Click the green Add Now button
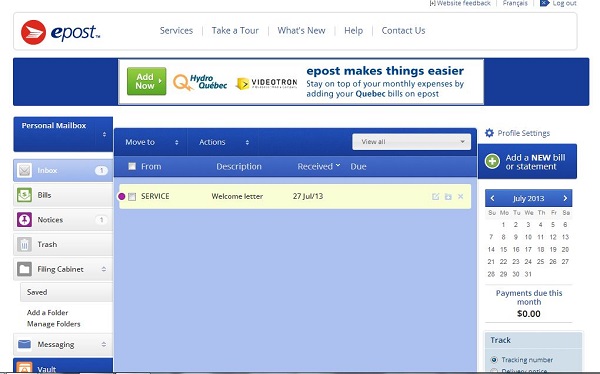600x374 pixels. click(147, 81)
